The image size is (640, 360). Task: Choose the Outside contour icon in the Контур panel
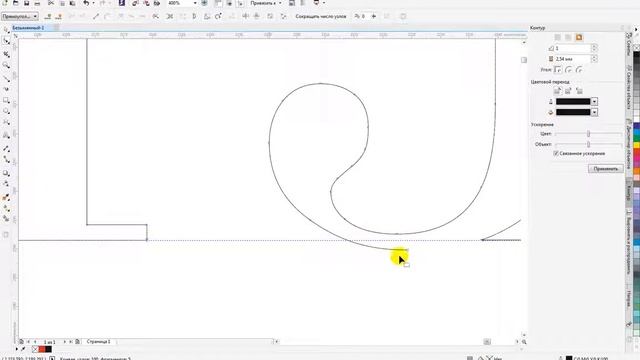pos(579,38)
